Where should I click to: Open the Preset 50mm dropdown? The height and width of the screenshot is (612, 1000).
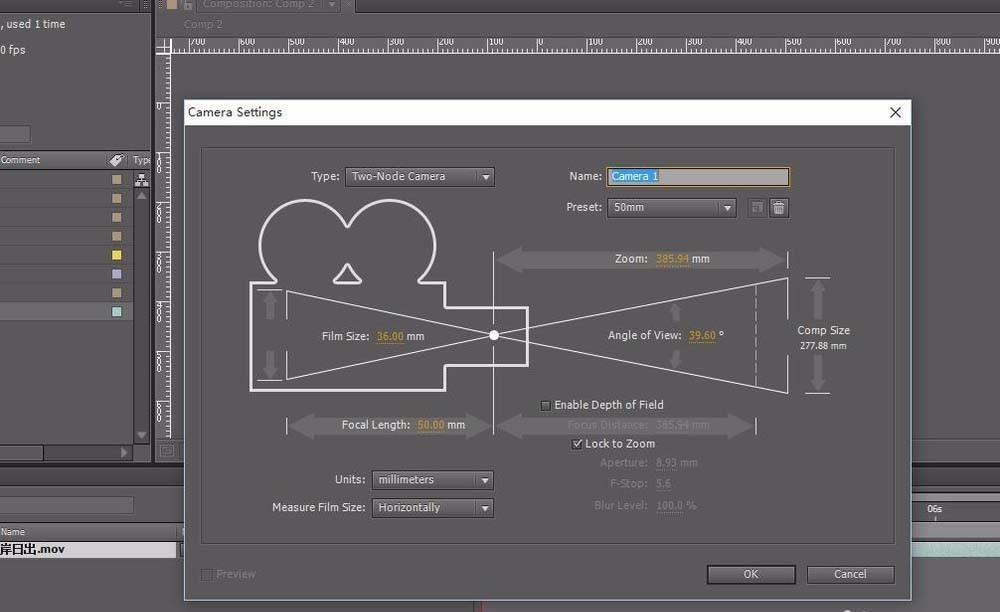tap(672, 208)
